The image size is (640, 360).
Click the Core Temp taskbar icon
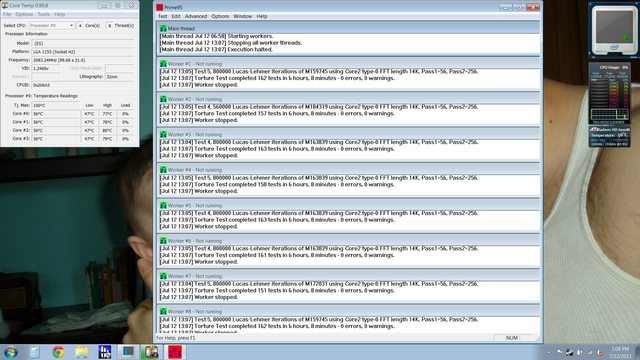[x=150, y=352]
